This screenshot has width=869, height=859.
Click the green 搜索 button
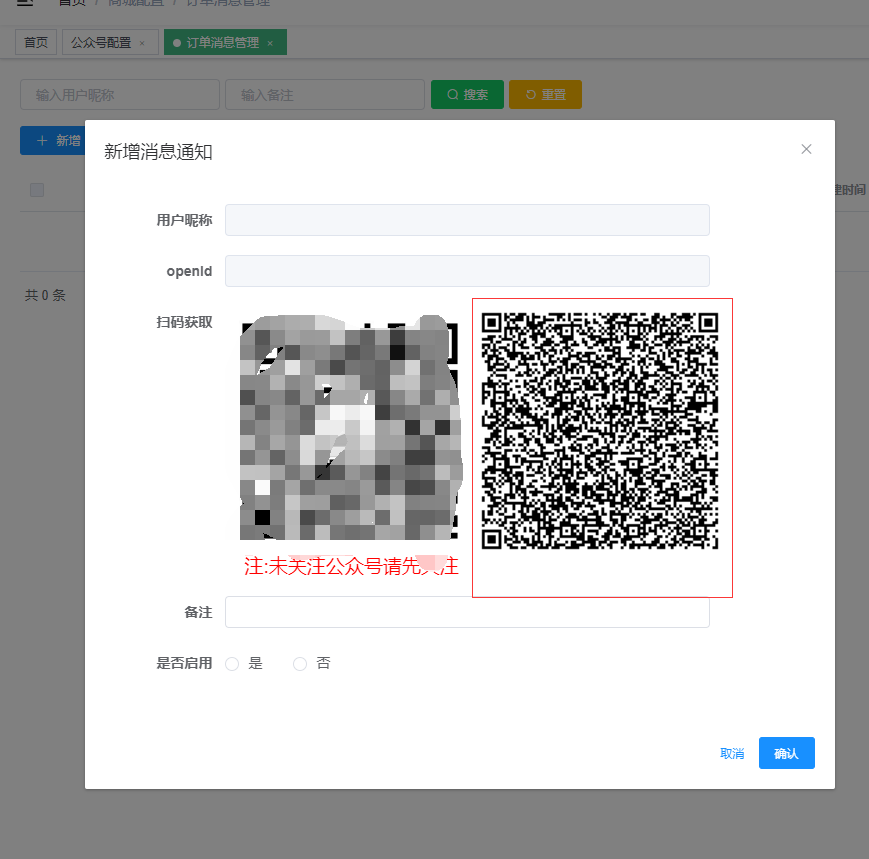(467, 94)
